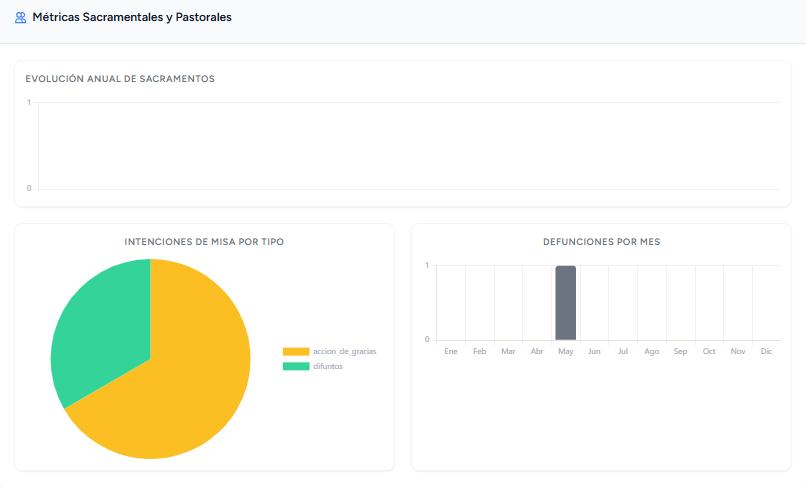This screenshot has height=487, width=806.
Task: Click the 1 label on Defunciones y-axis
Action: pyautogui.click(x=427, y=265)
